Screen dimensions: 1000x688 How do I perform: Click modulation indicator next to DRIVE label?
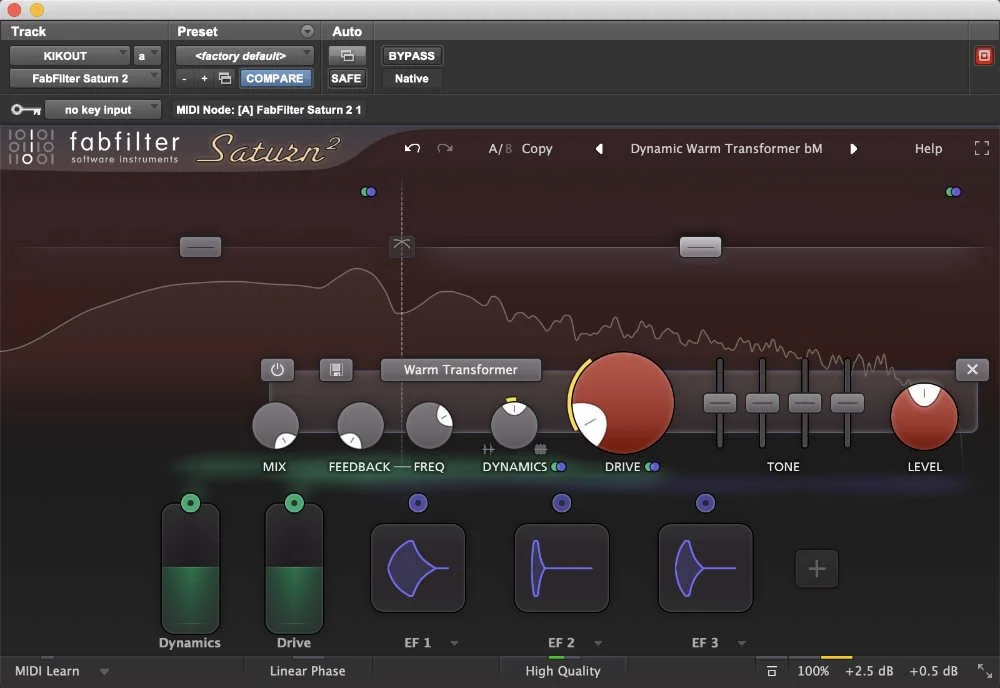point(652,467)
